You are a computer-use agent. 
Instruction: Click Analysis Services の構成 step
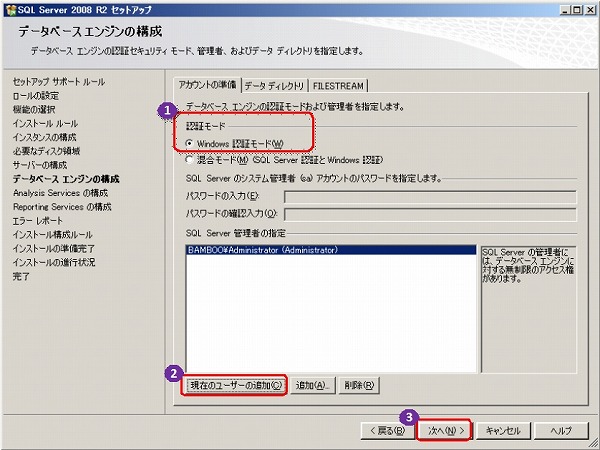tap(60, 193)
